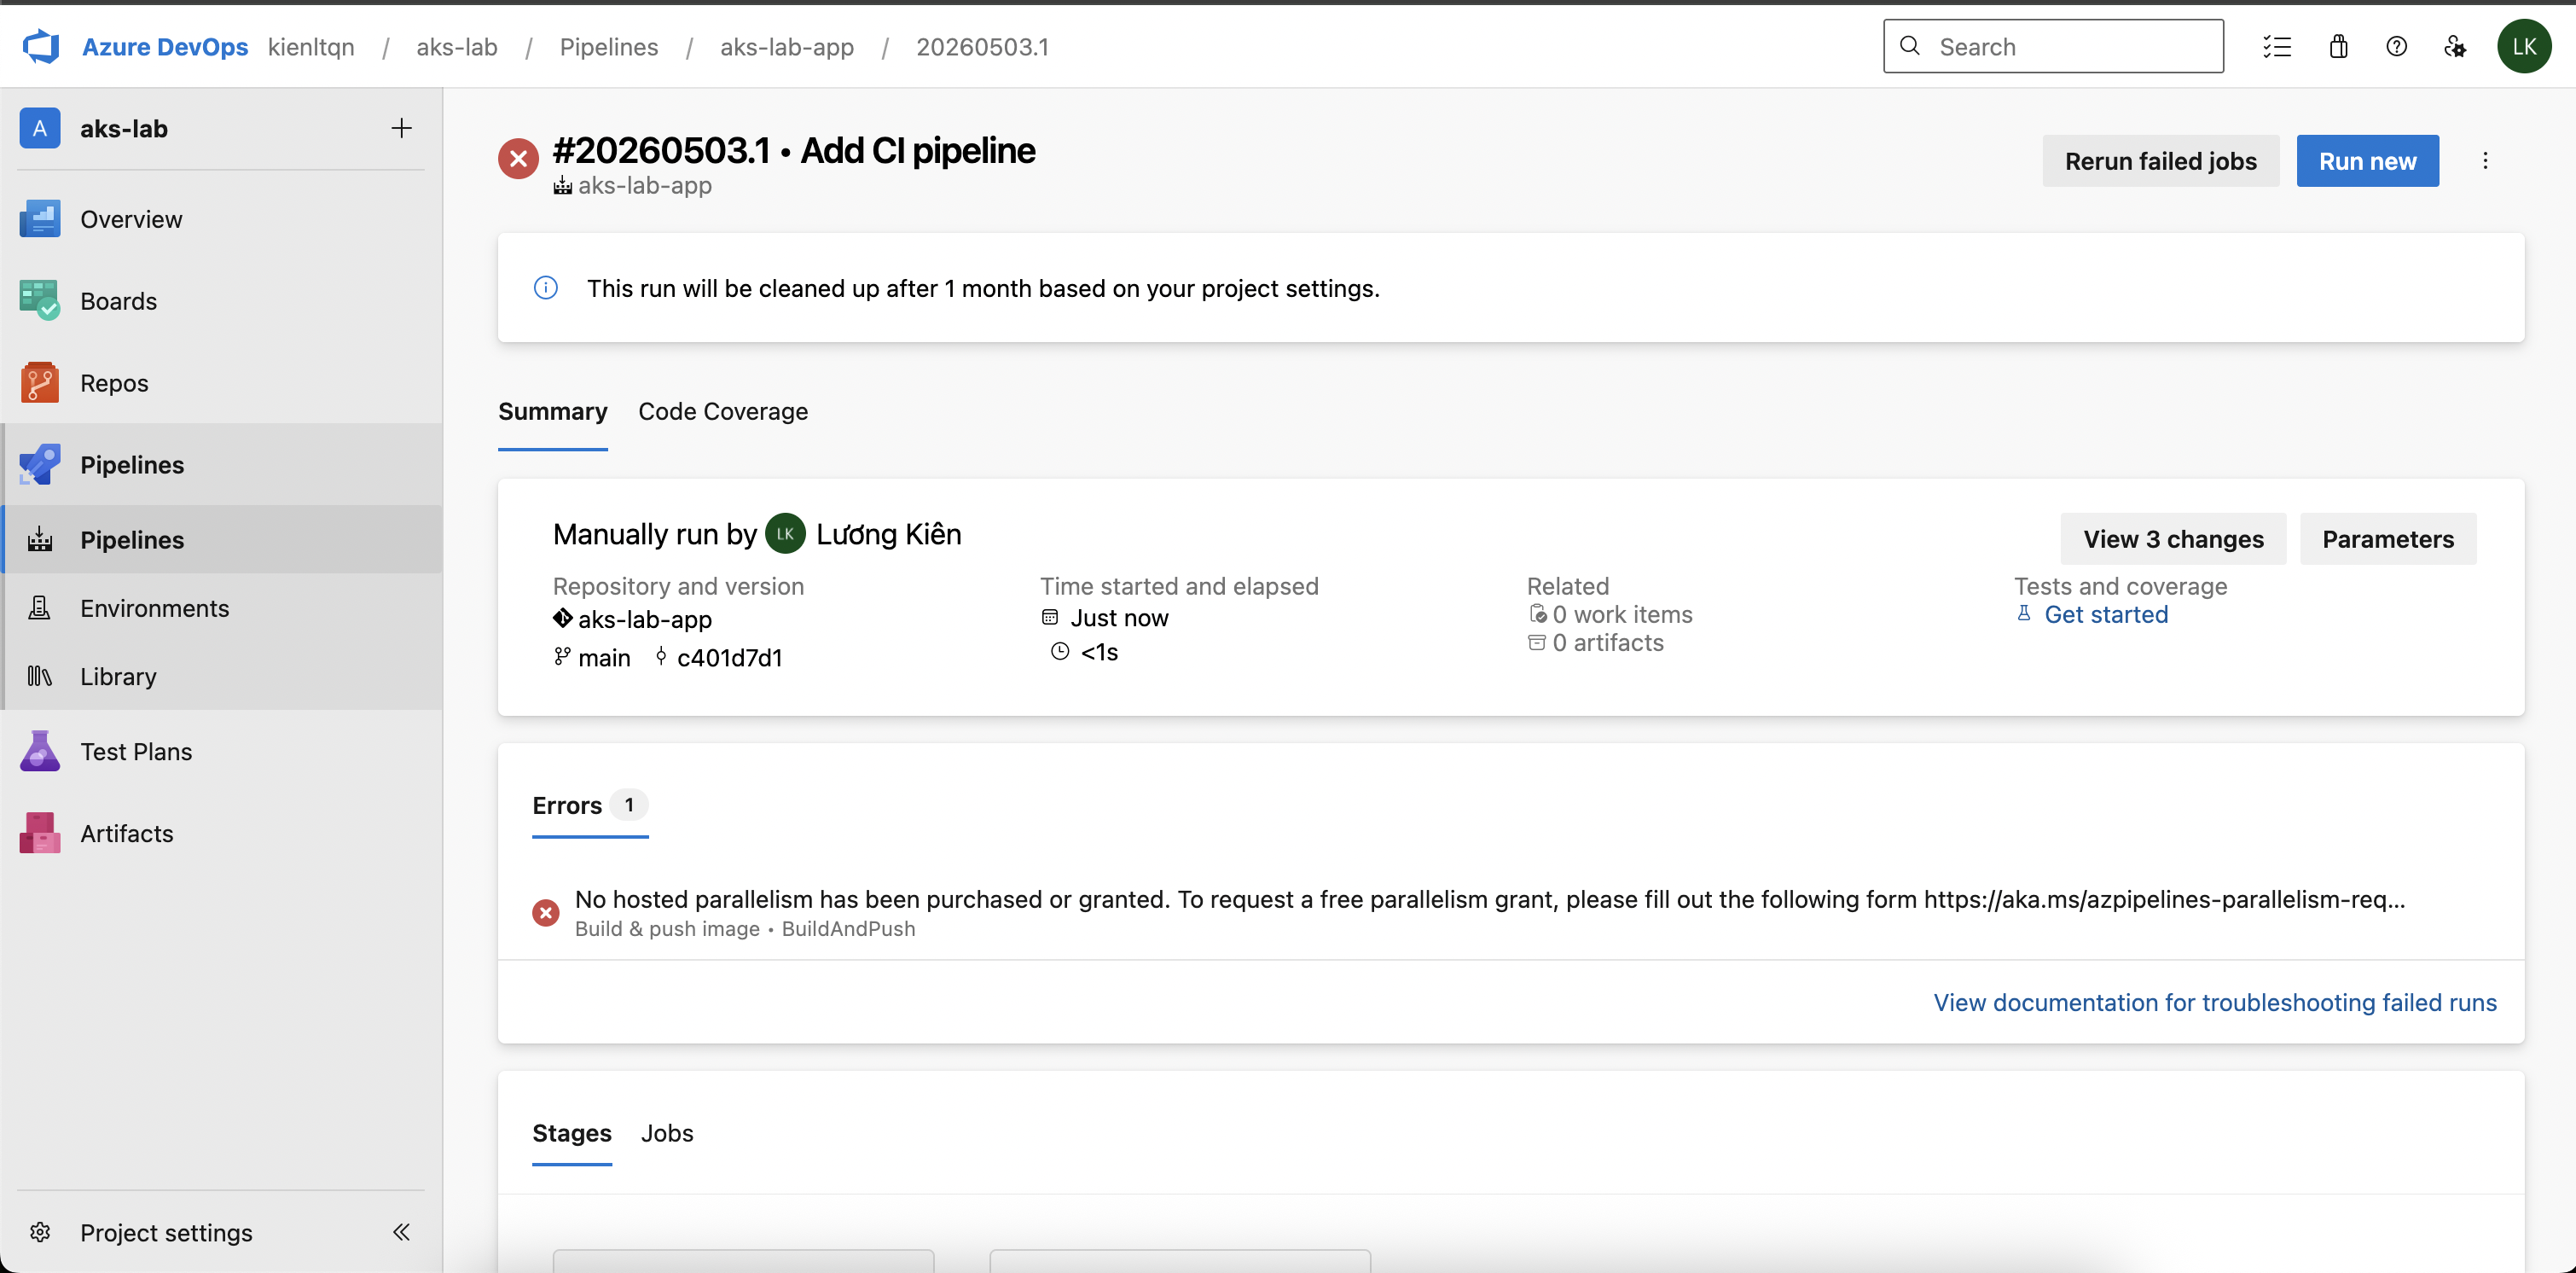Click the Lương Kiên user name
Viewport: 2576px width, 1273px height.
[889, 534]
